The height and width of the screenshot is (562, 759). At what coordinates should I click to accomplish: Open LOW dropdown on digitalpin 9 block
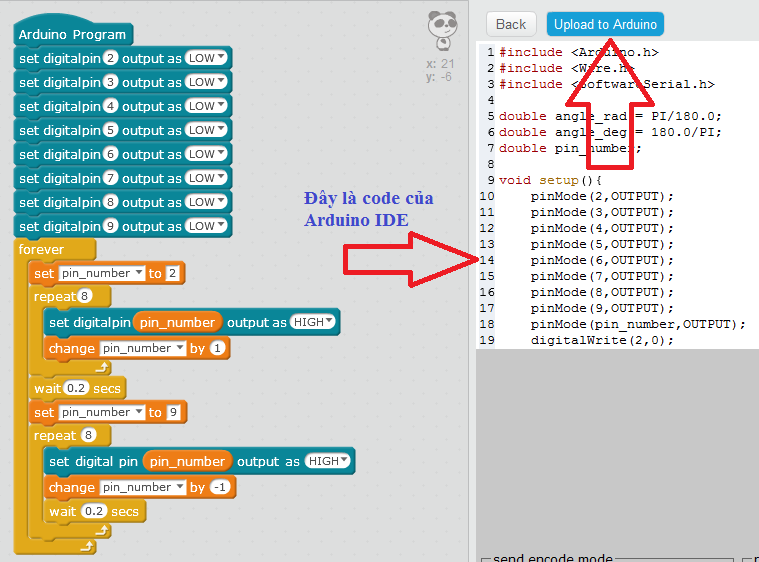pos(206,226)
